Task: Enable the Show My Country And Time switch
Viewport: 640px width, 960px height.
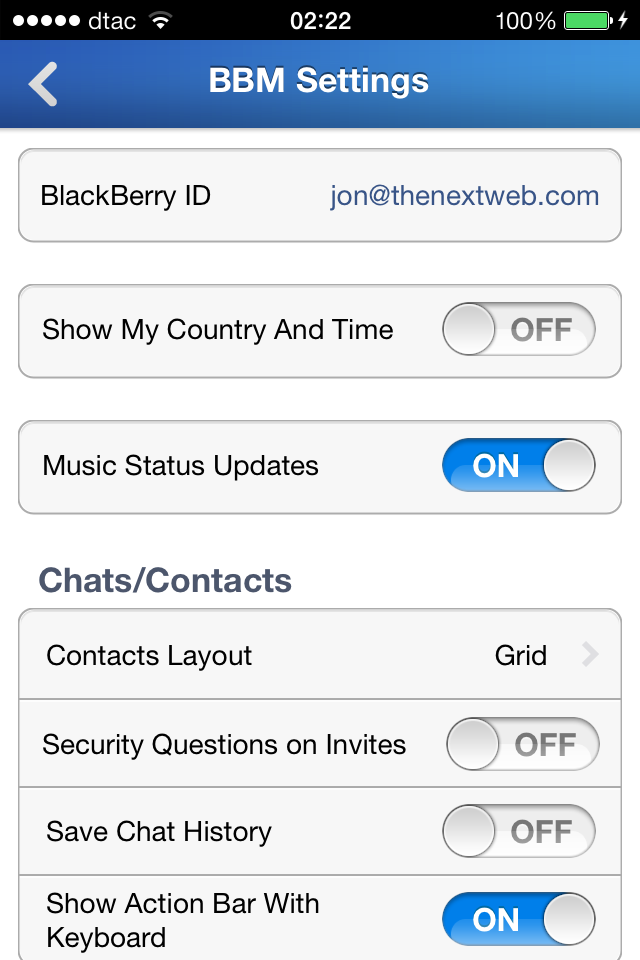Action: click(519, 329)
